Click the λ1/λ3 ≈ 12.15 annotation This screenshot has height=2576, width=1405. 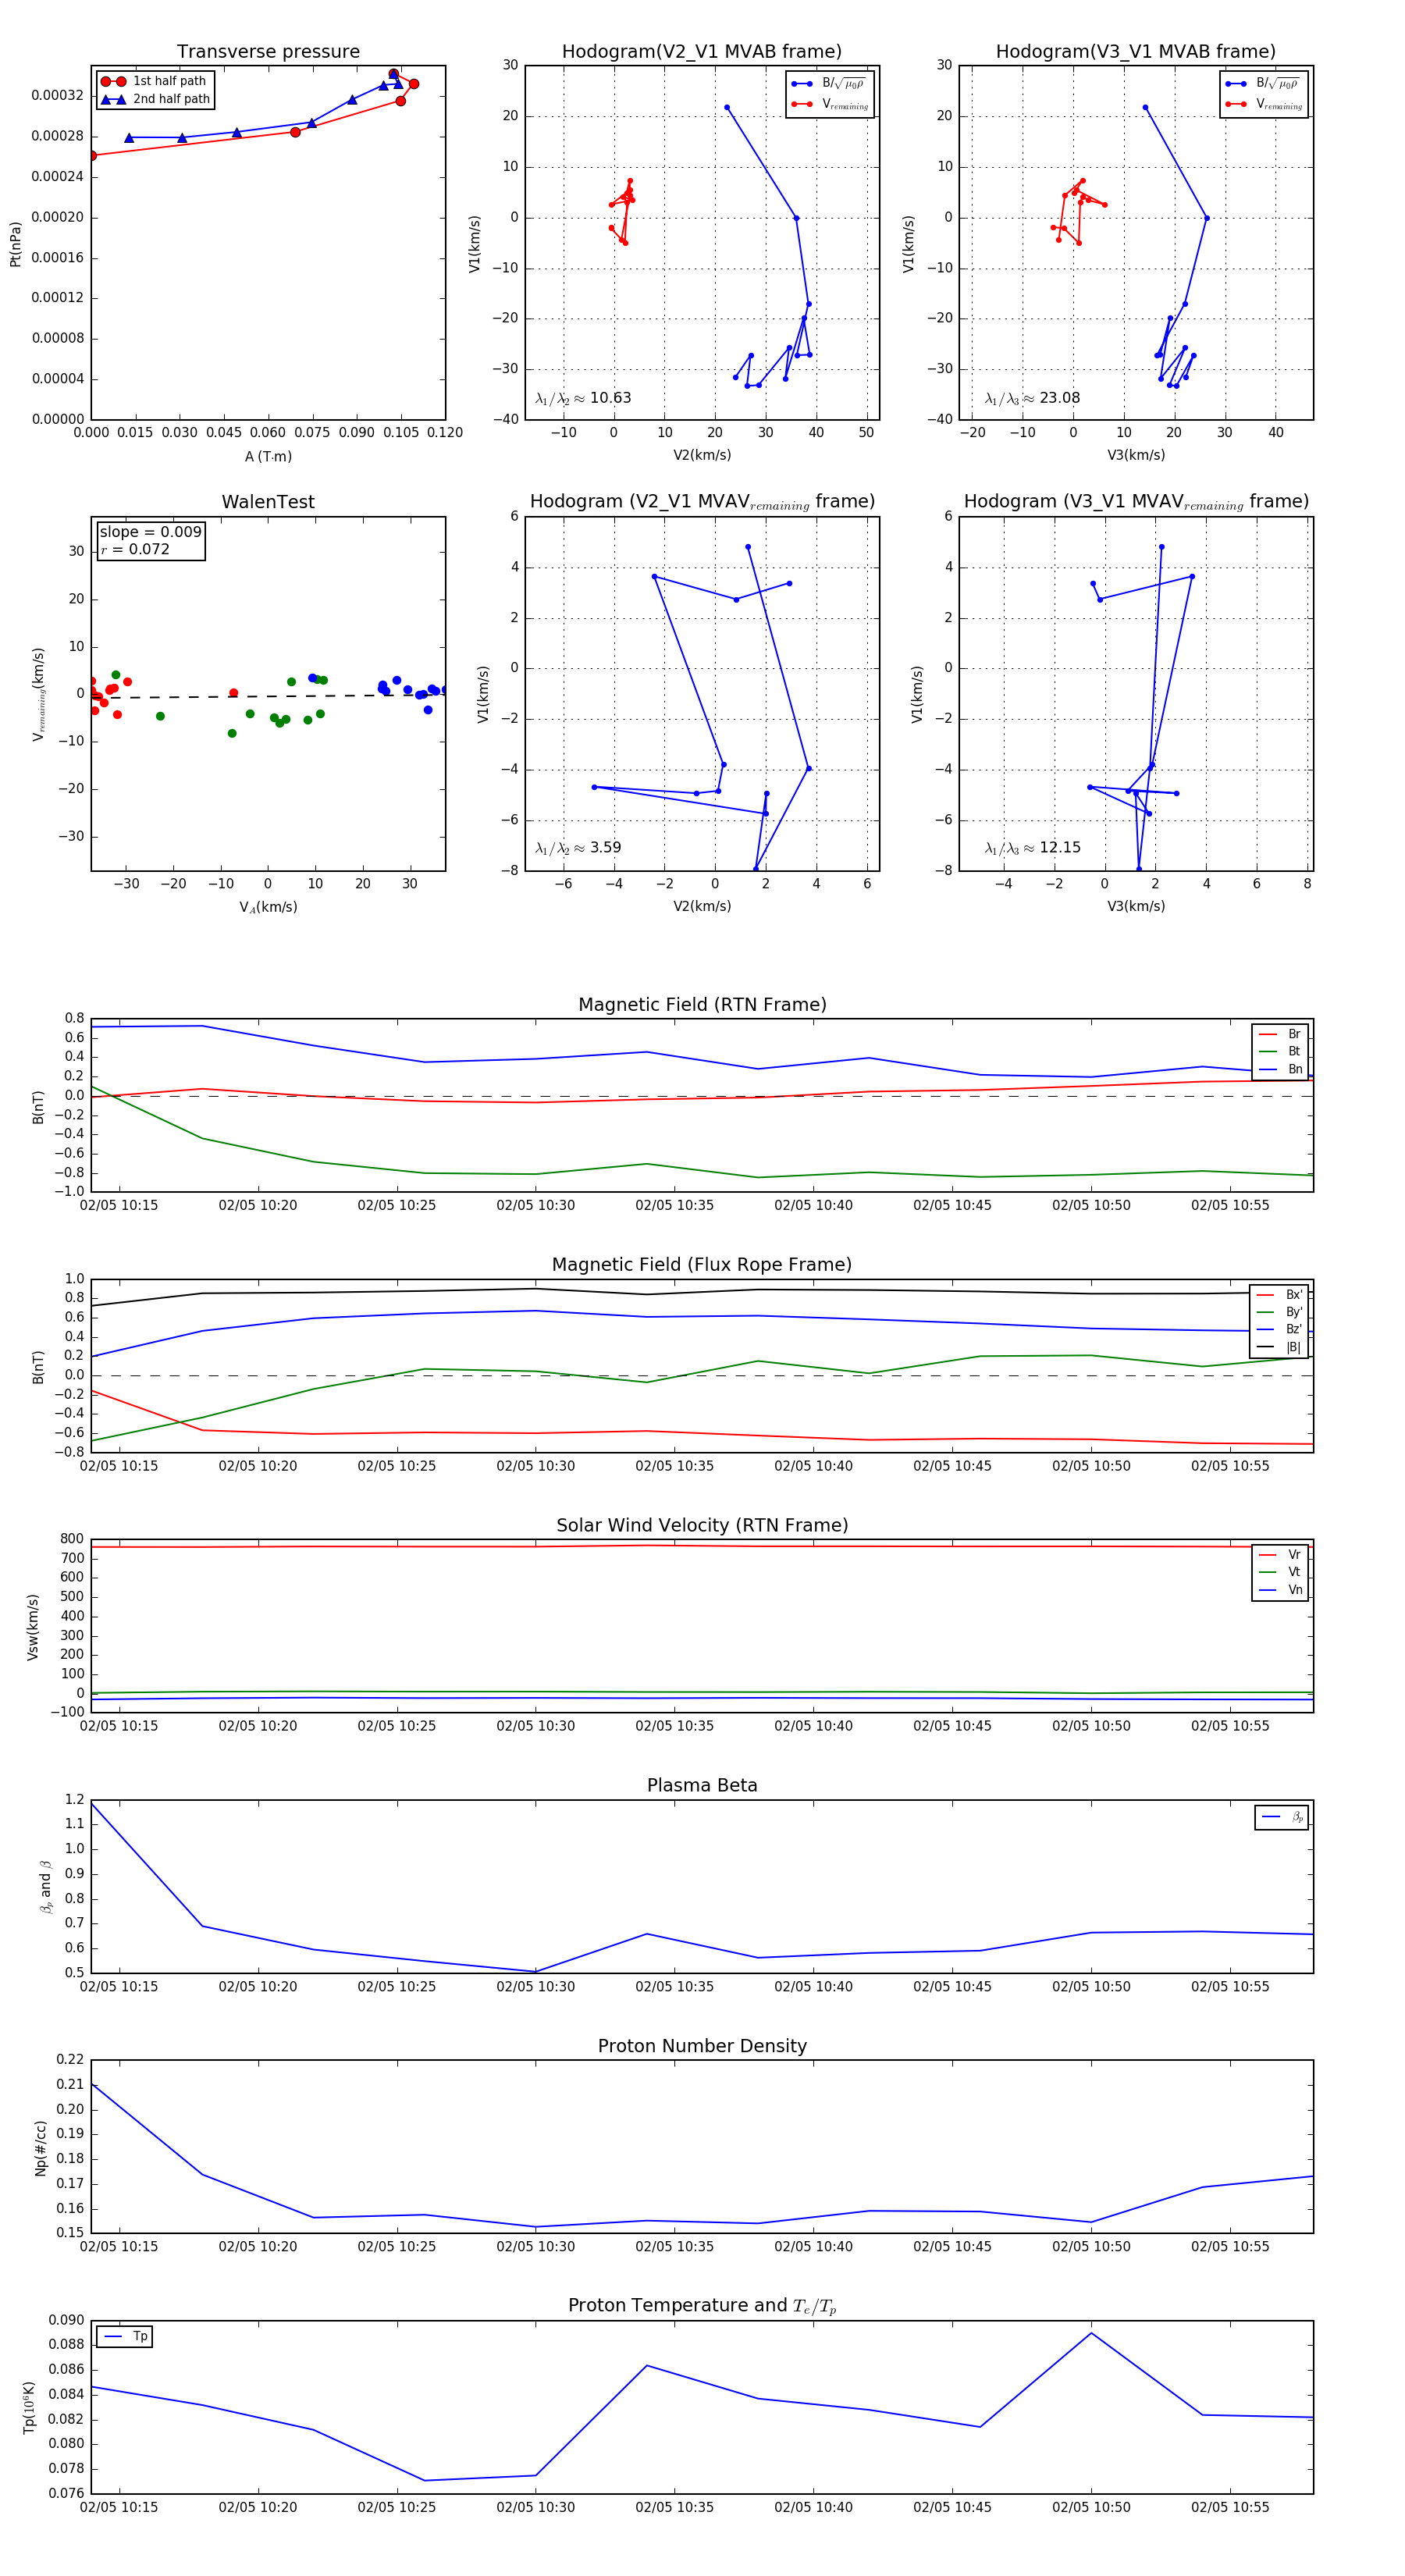[x=1032, y=848]
